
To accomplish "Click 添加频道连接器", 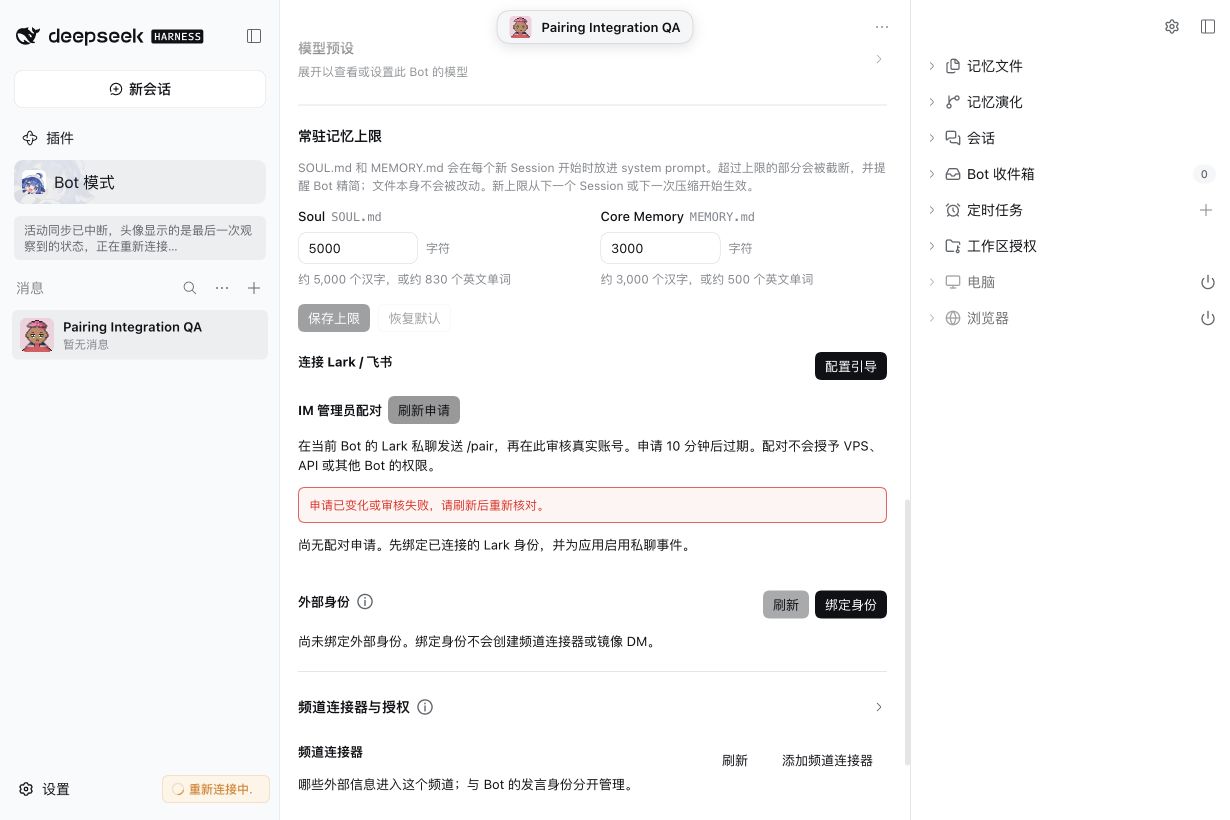I will pyautogui.click(x=827, y=760).
